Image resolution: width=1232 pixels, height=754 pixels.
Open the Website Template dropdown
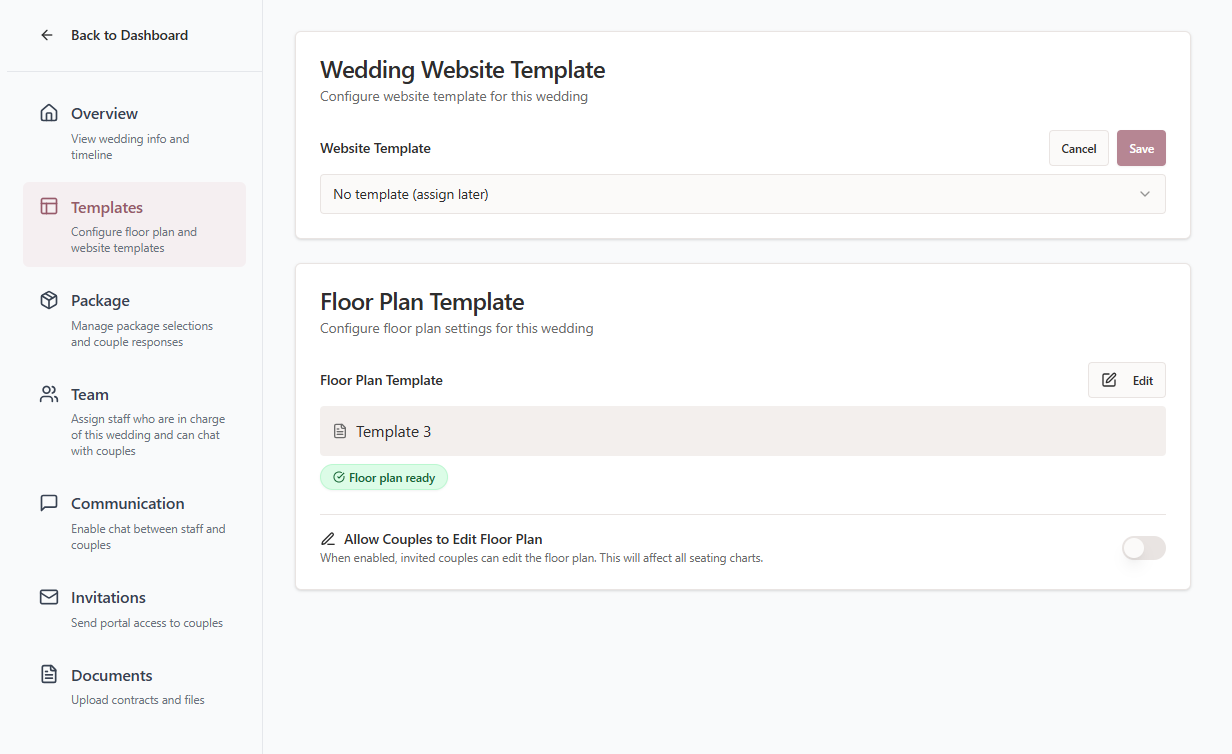coord(742,194)
